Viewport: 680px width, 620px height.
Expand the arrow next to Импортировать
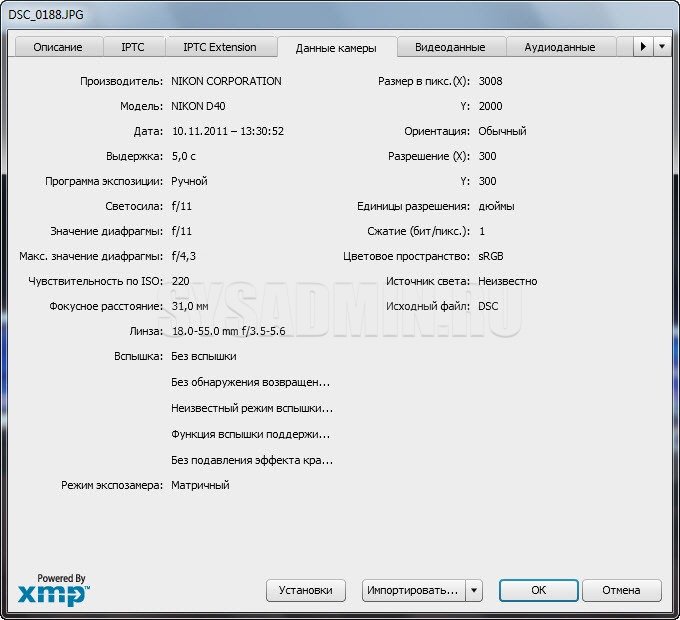pyautogui.click(x=474, y=590)
